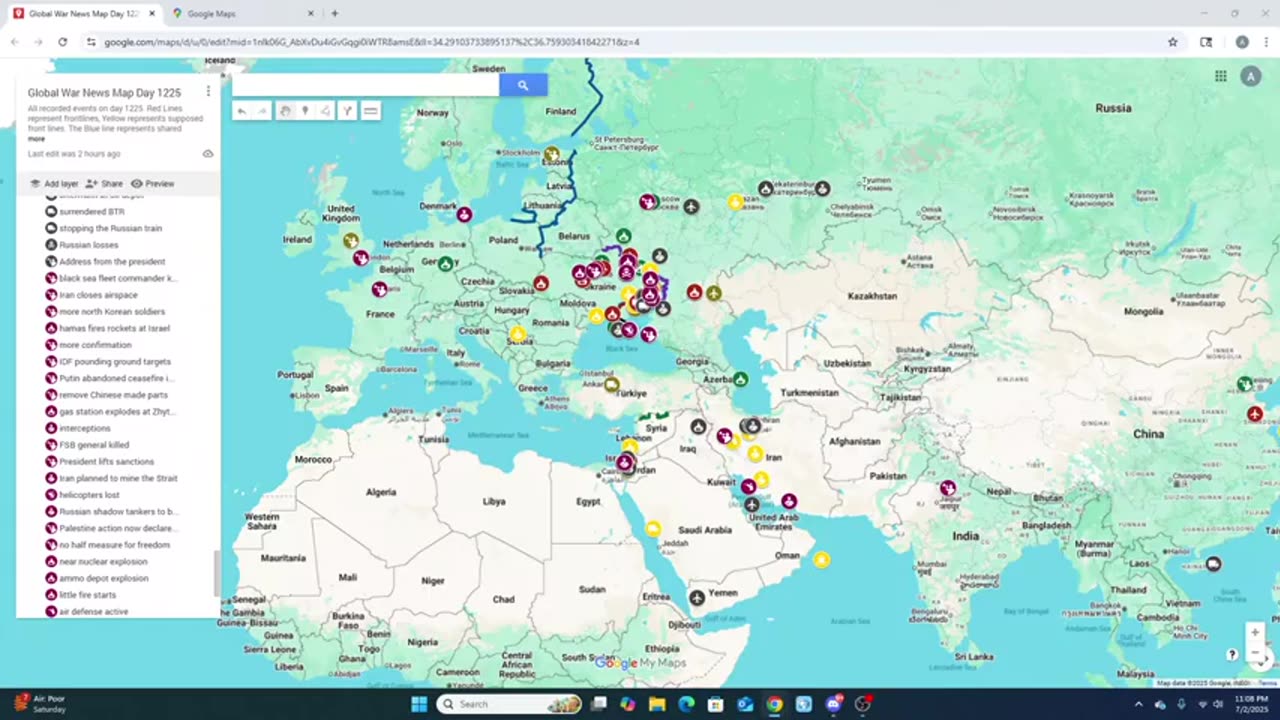The height and width of the screenshot is (720, 1280).
Task: Click the dark marker in Yemen
Action: (697, 598)
